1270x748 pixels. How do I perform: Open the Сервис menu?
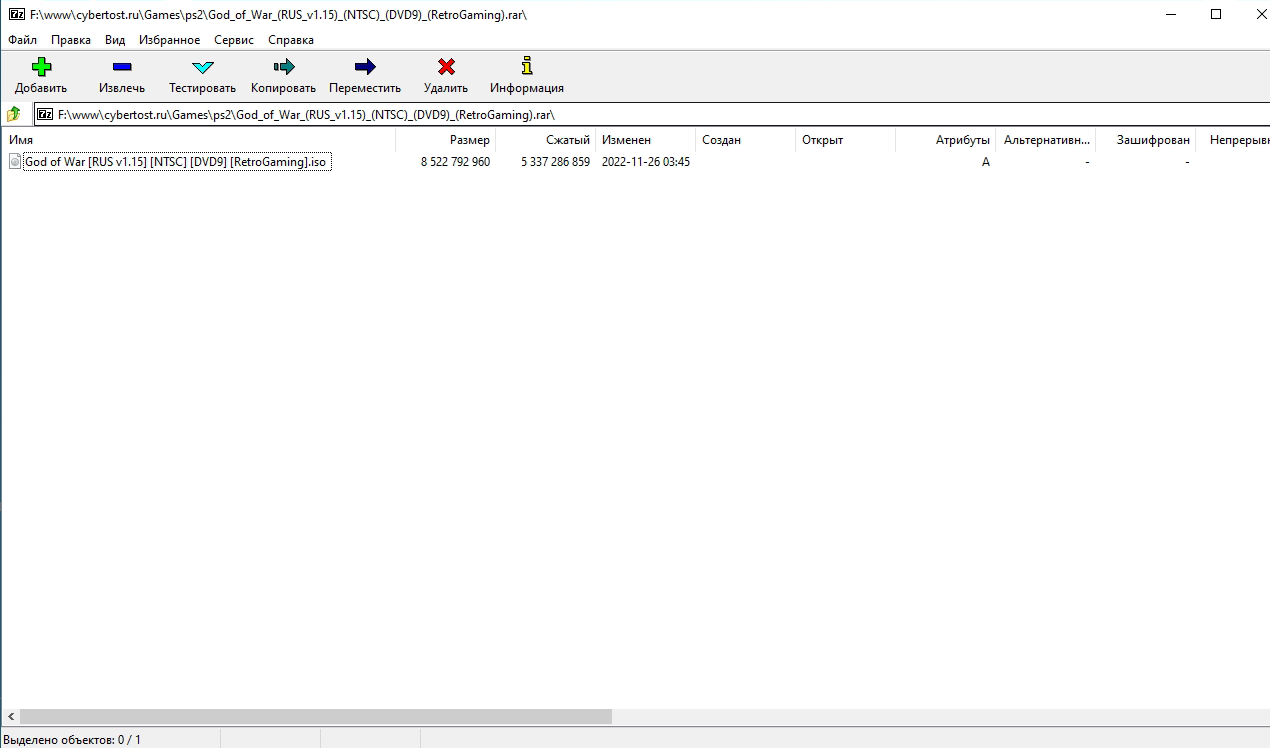point(234,40)
